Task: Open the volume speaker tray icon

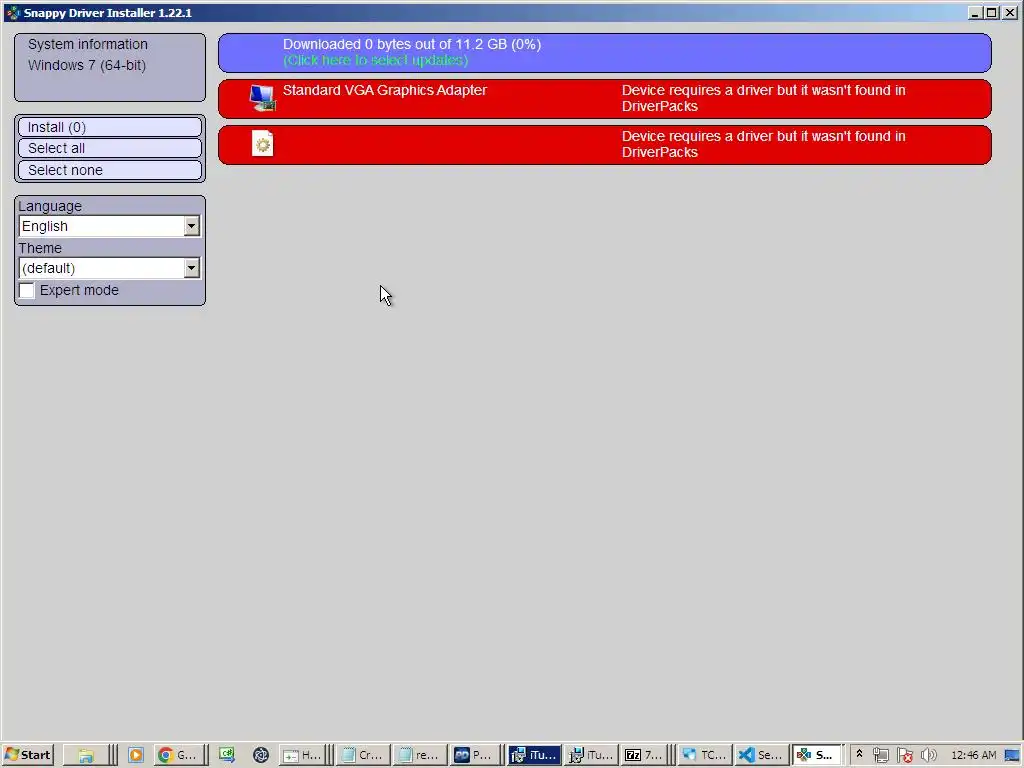Action: click(x=928, y=755)
